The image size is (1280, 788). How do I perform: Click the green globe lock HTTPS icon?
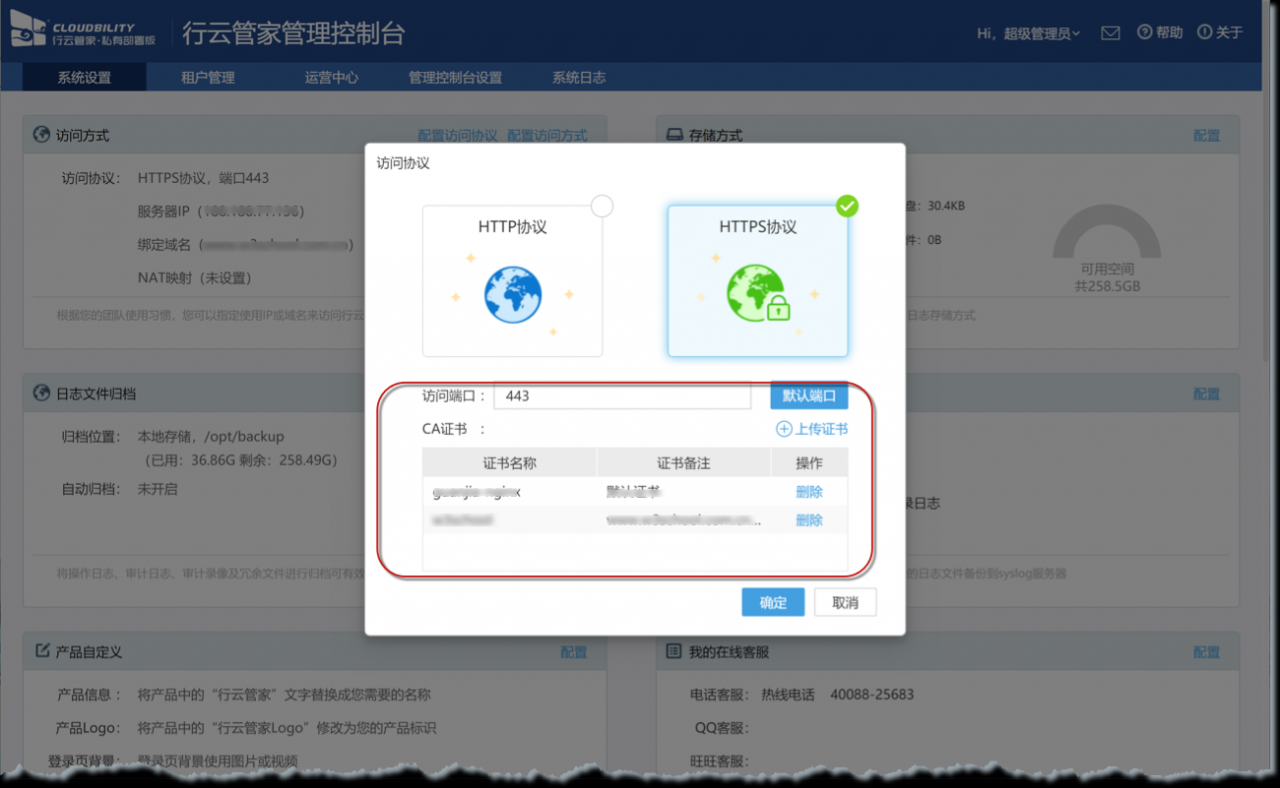point(758,292)
